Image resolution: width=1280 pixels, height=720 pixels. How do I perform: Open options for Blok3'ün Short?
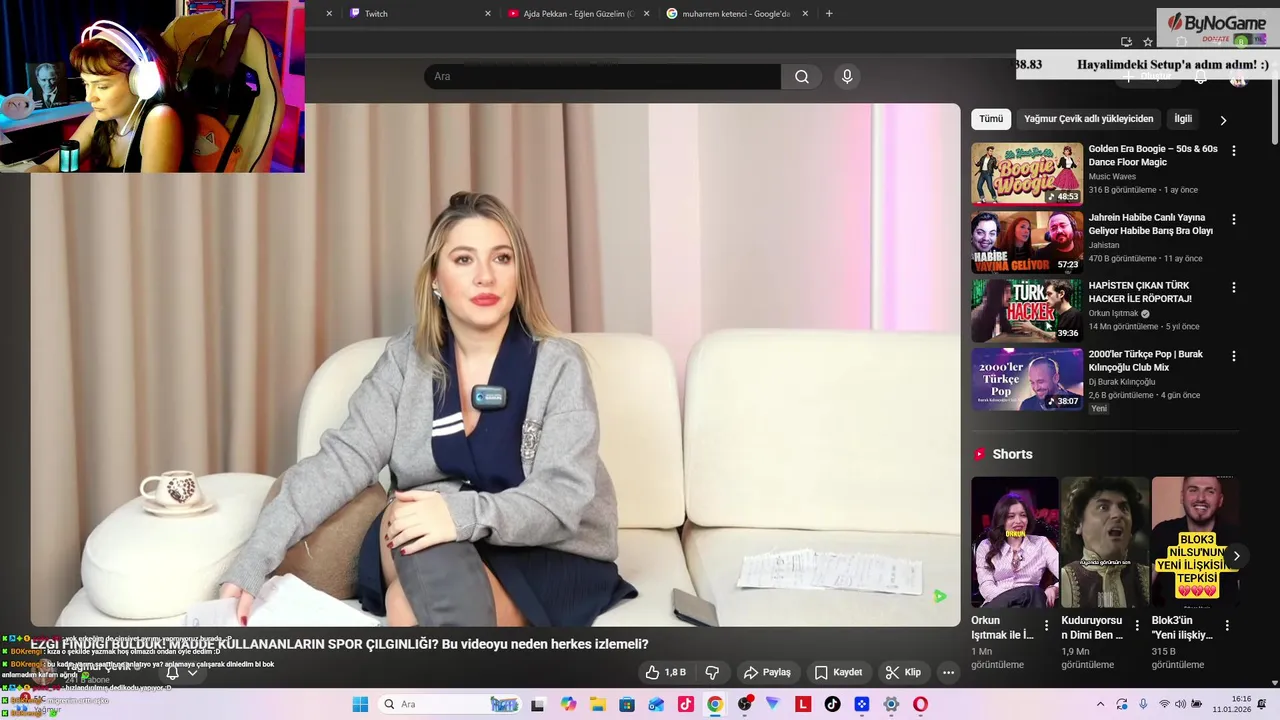click(x=1227, y=626)
